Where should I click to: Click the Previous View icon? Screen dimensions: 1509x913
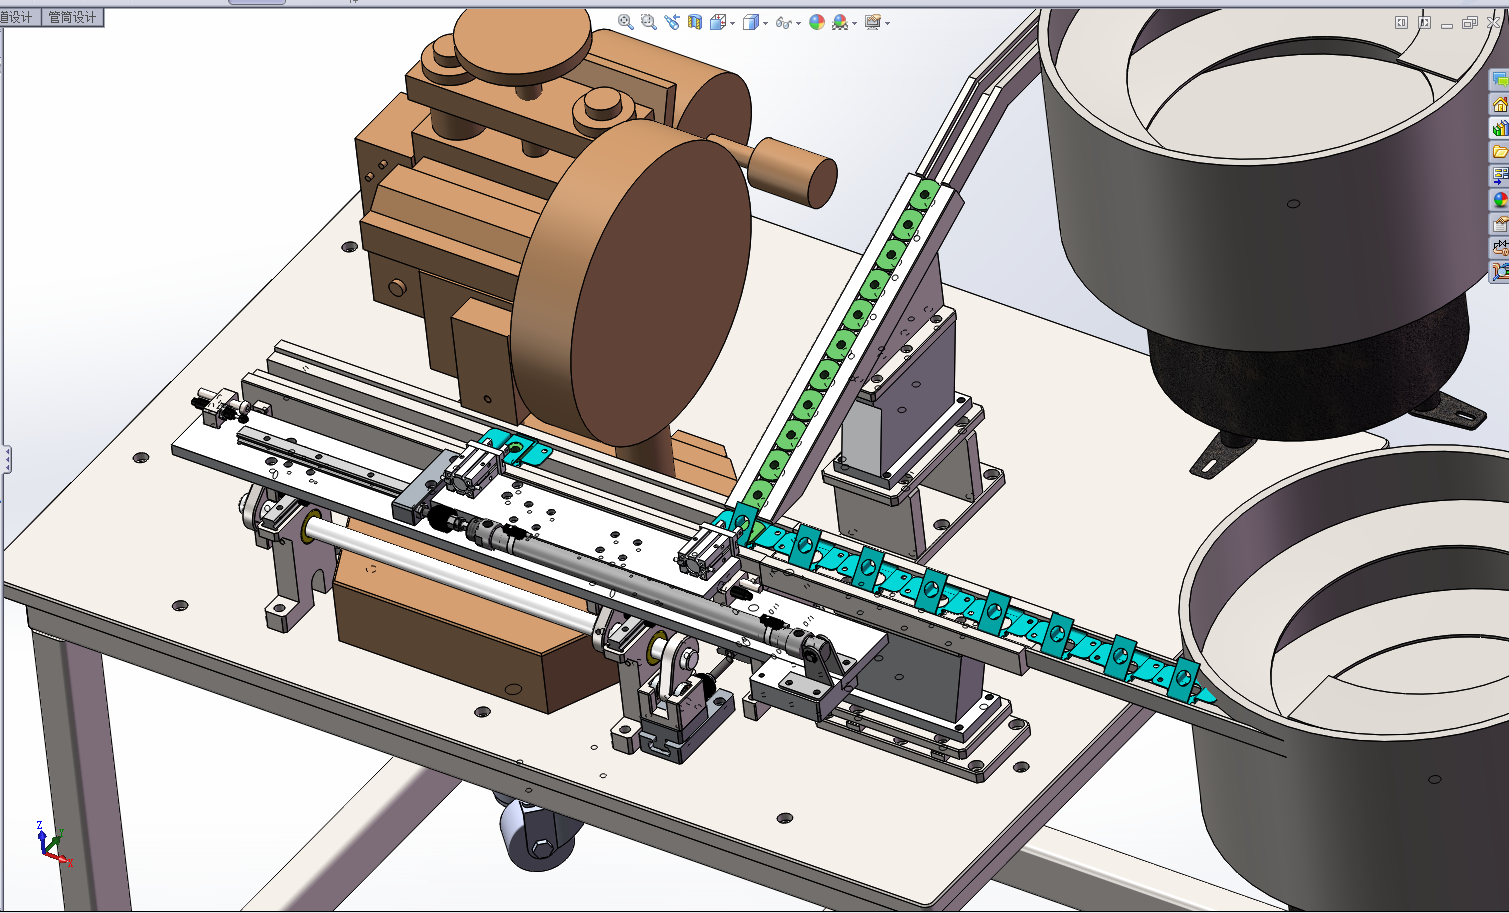(x=672, y=22)
